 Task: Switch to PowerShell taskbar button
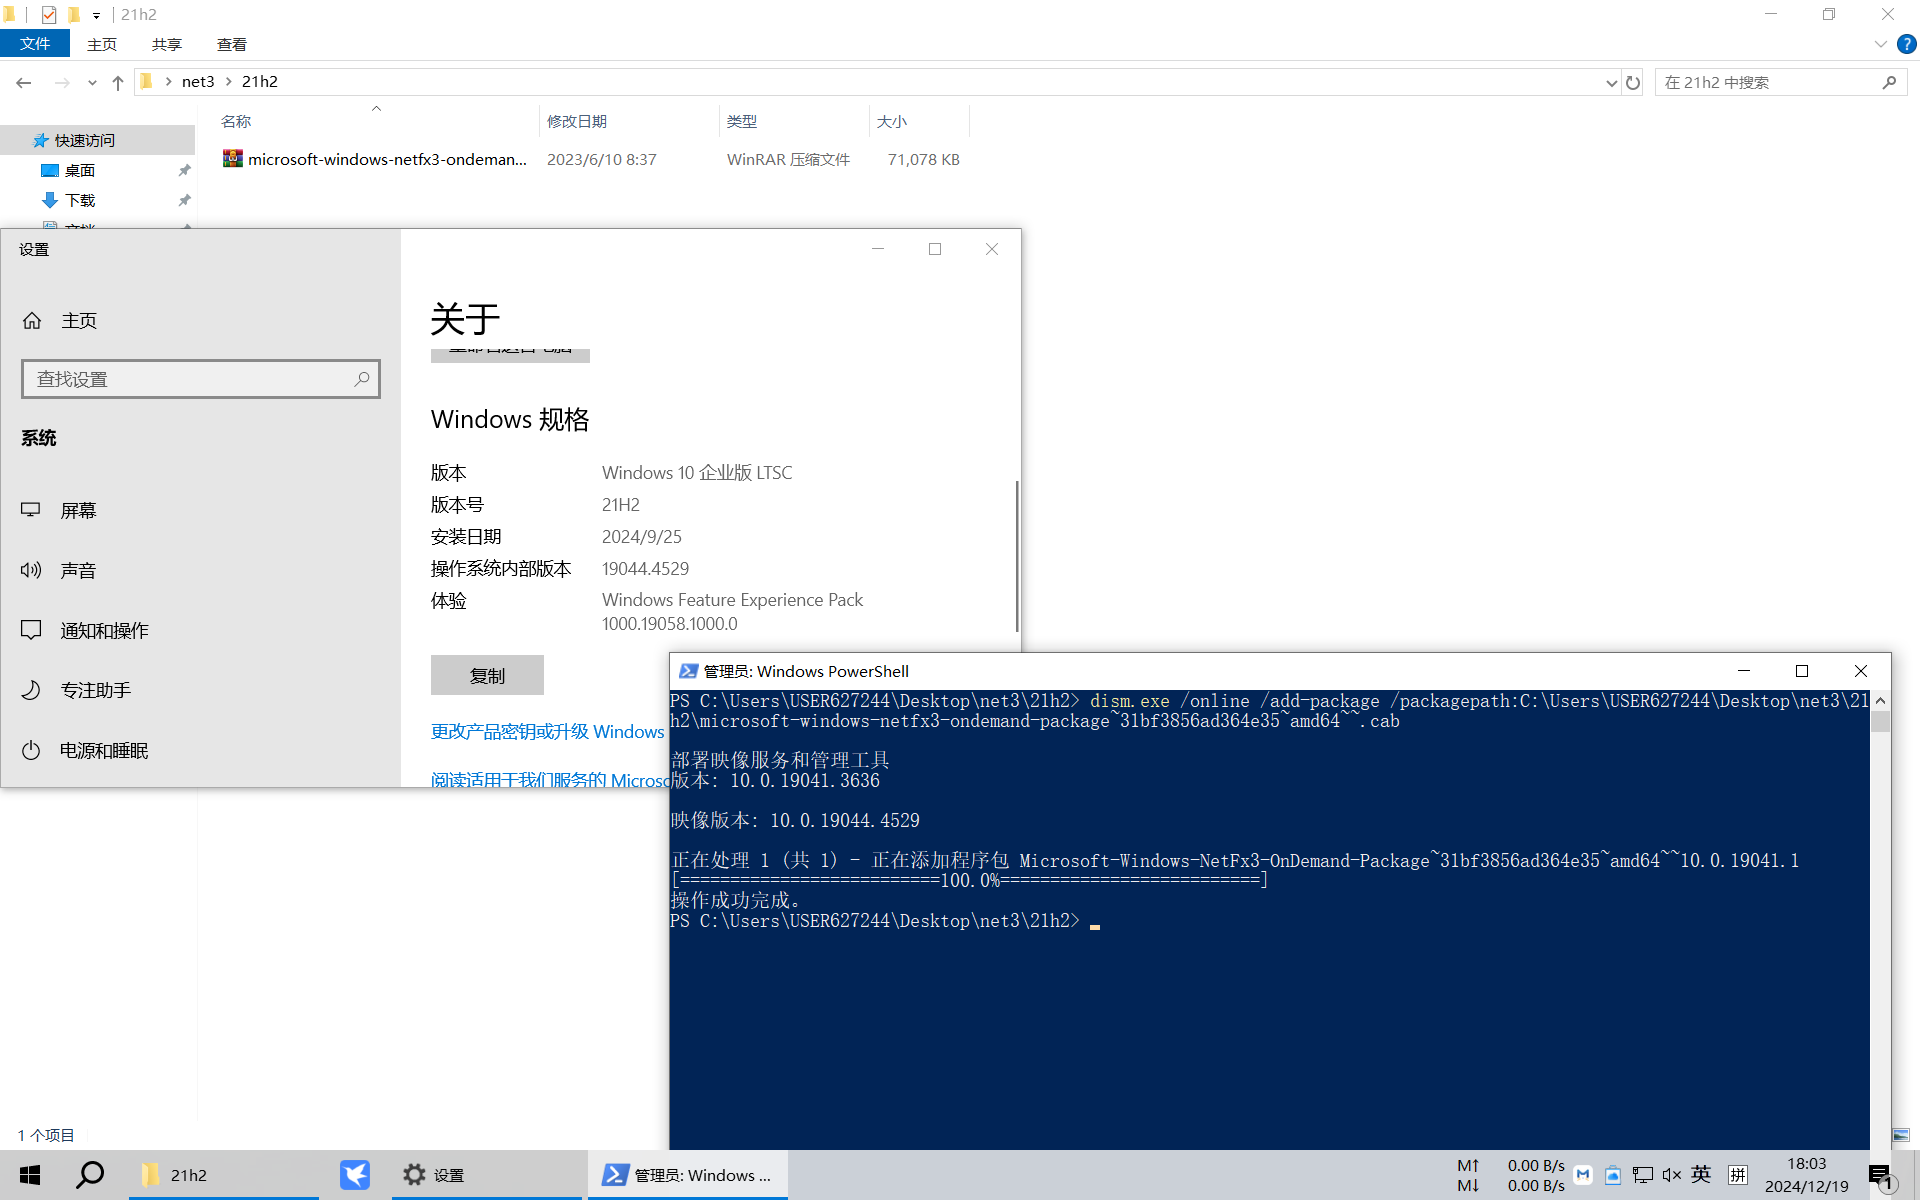pyautogui.click(x=689, y=1175)
